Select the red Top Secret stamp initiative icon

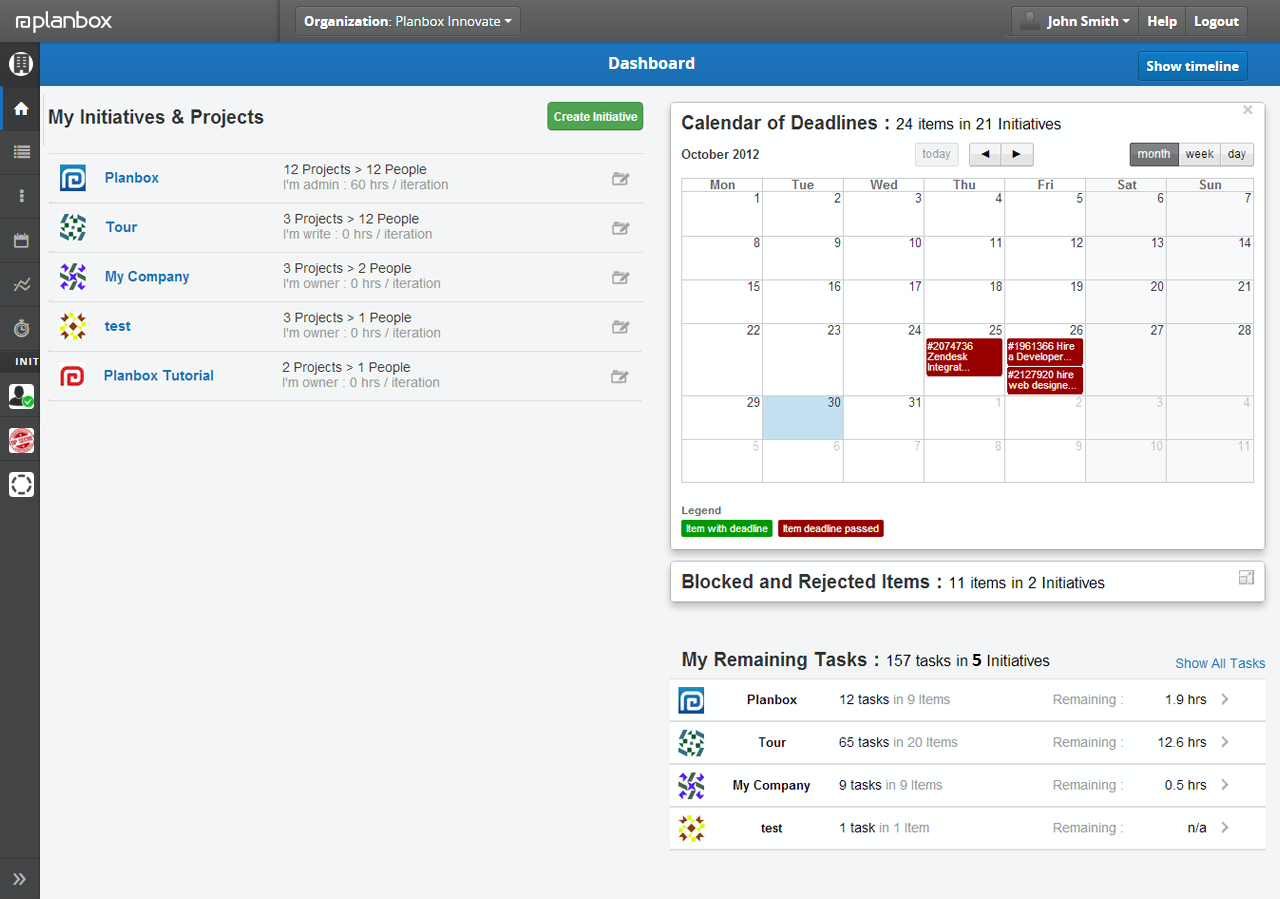tap(21, 440)
